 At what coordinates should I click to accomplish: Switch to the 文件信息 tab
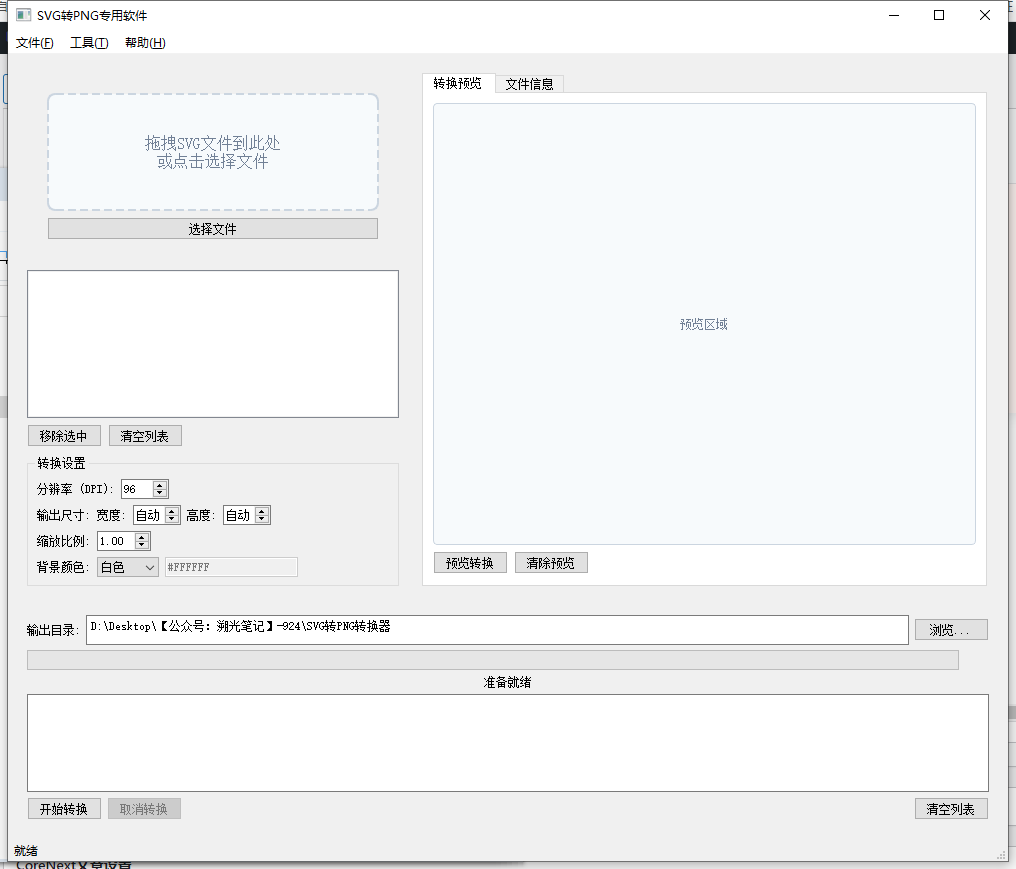point(529,84)
